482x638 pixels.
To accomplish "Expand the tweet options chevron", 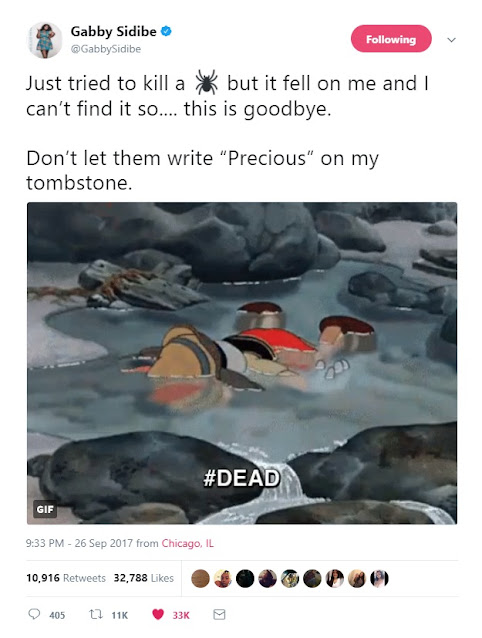I will click(451, 40).
